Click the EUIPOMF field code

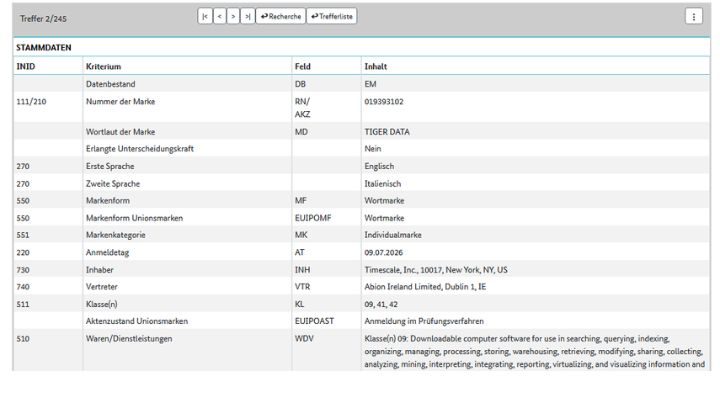(313, 218)
